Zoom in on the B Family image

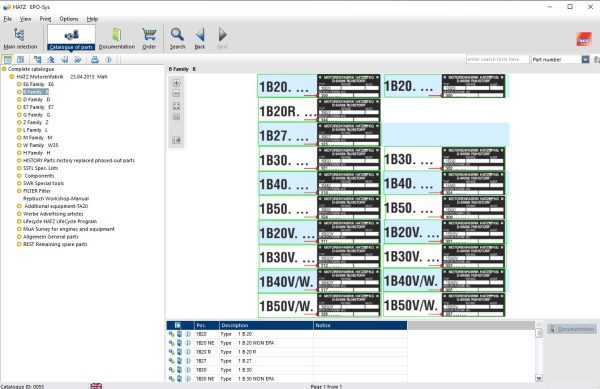pyautogui.click(x=176, y=83)
